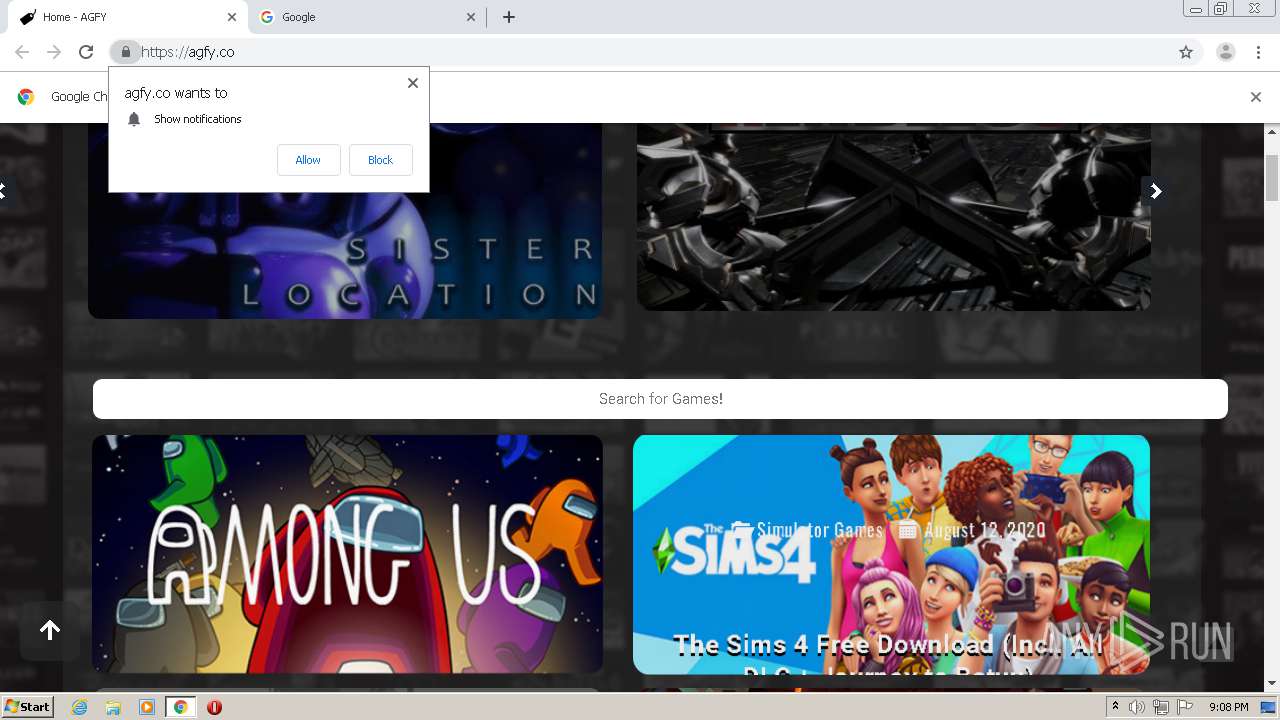This screenshot has width=1280, height=720.
Task: Click the scrollbar up arrow
Action: [x=1272, y=131]
